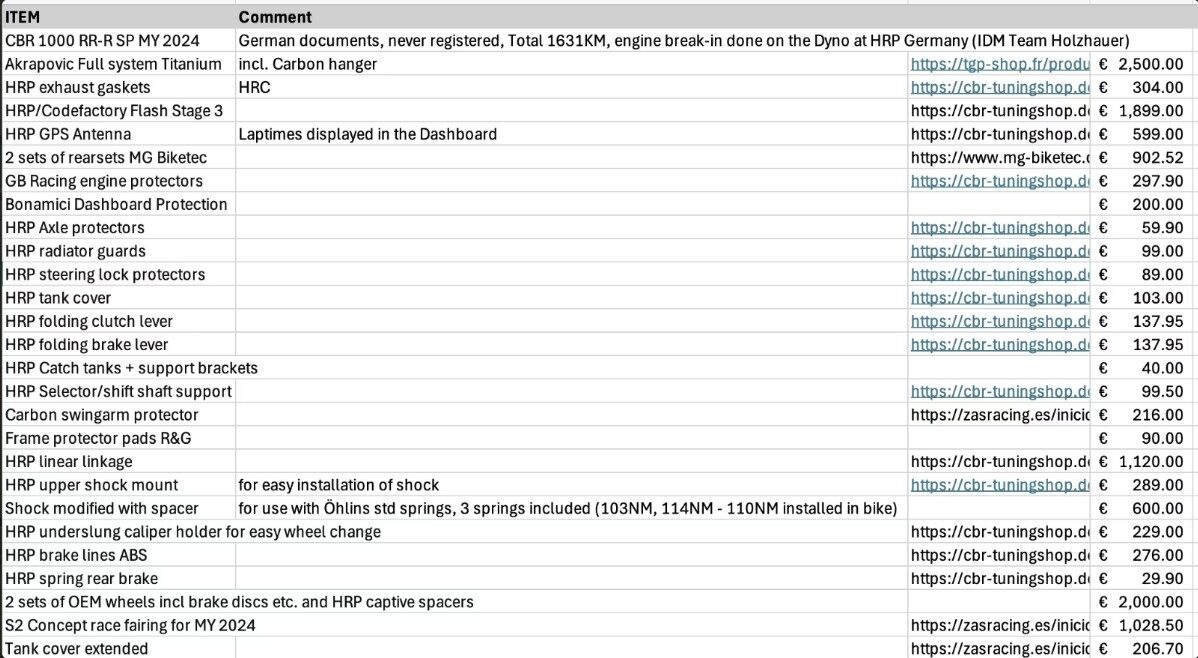The image size is (1198, 658).
Task: Click the 'Laptimes displayed in the Dashboard' comment
Action: [x=367, y=134]
